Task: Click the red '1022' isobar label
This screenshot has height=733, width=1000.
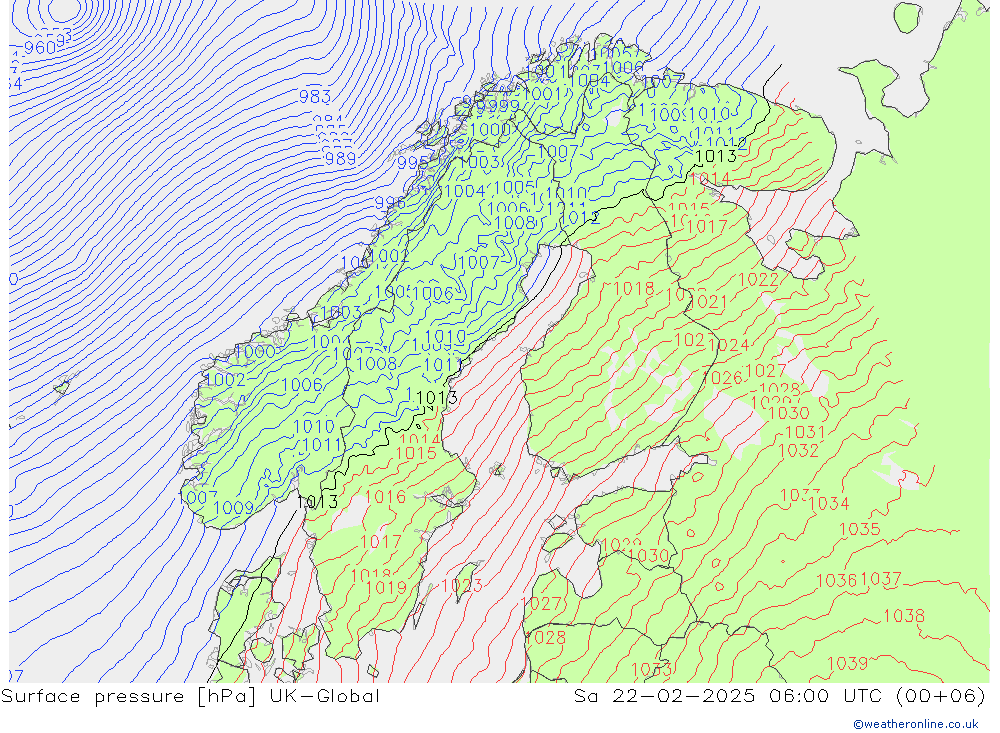Action: 758,279
